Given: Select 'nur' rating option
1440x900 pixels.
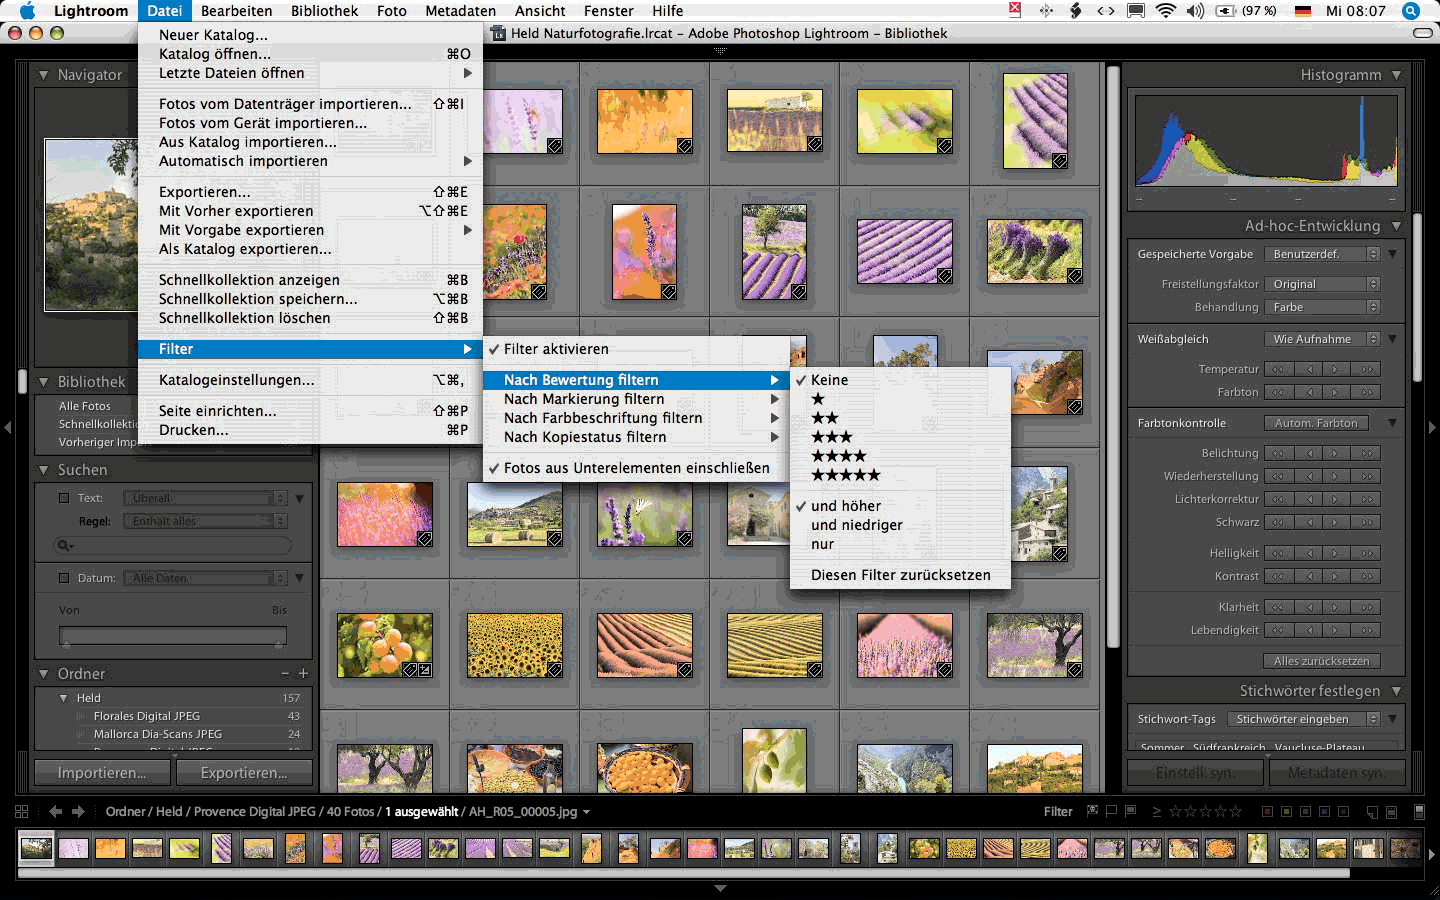Looking at the screenshot, I should tap(900, 544).
